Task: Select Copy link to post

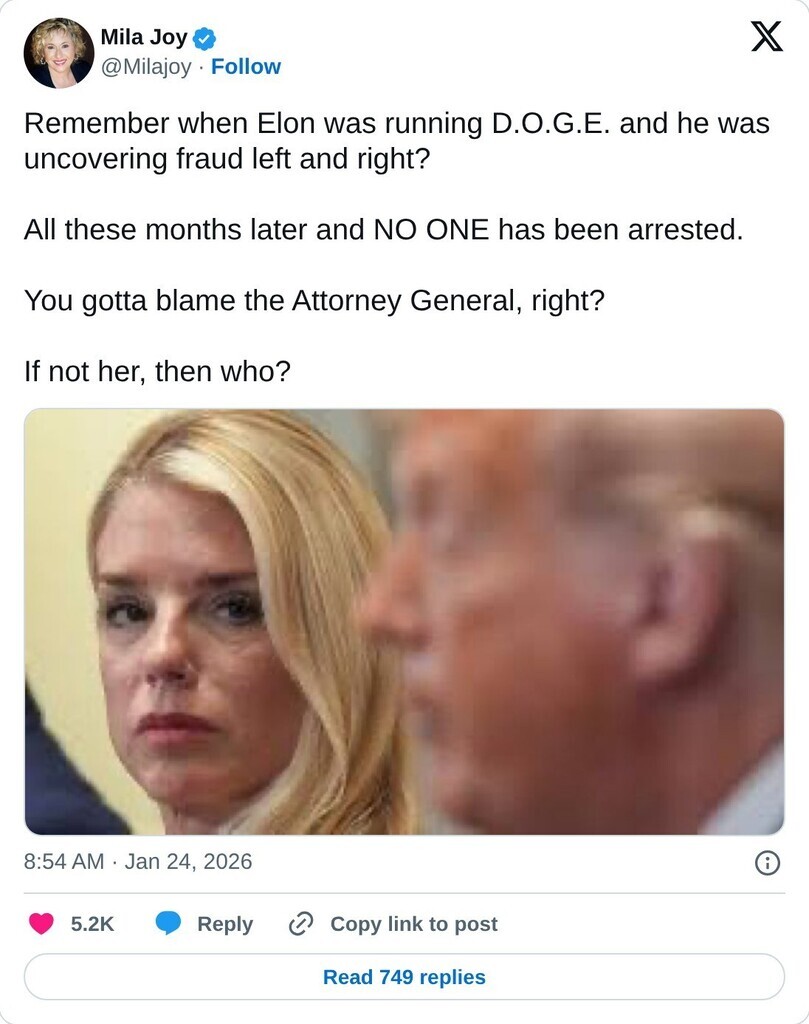Action: [x=414, y=924]
